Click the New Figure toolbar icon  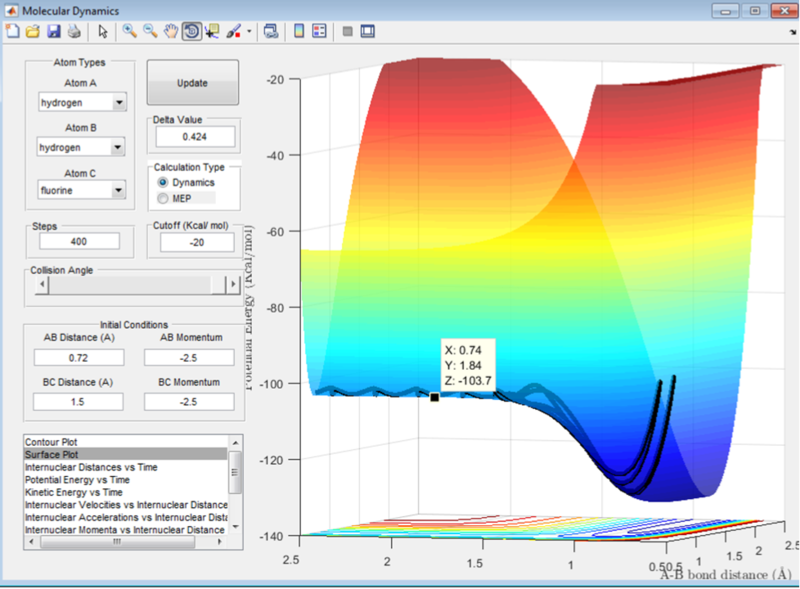click(12, 31)
